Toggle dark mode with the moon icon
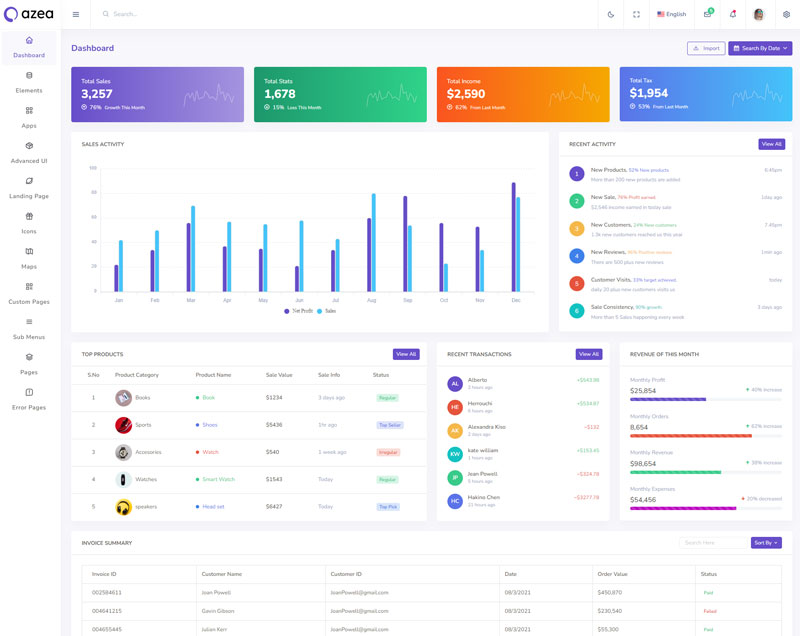 click(x=611, y=14)
